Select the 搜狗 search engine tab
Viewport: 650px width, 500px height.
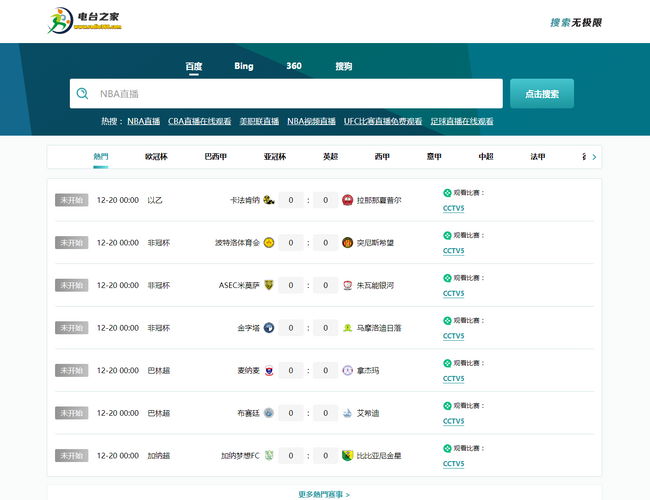[343, 67]
